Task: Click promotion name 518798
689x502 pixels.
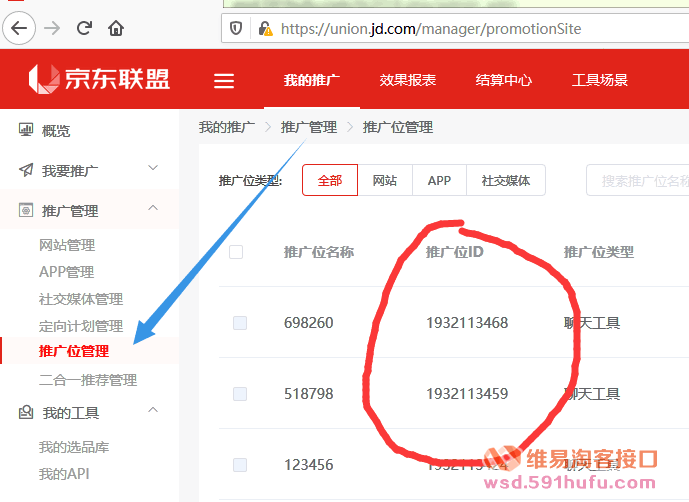Action: [308, 393]
